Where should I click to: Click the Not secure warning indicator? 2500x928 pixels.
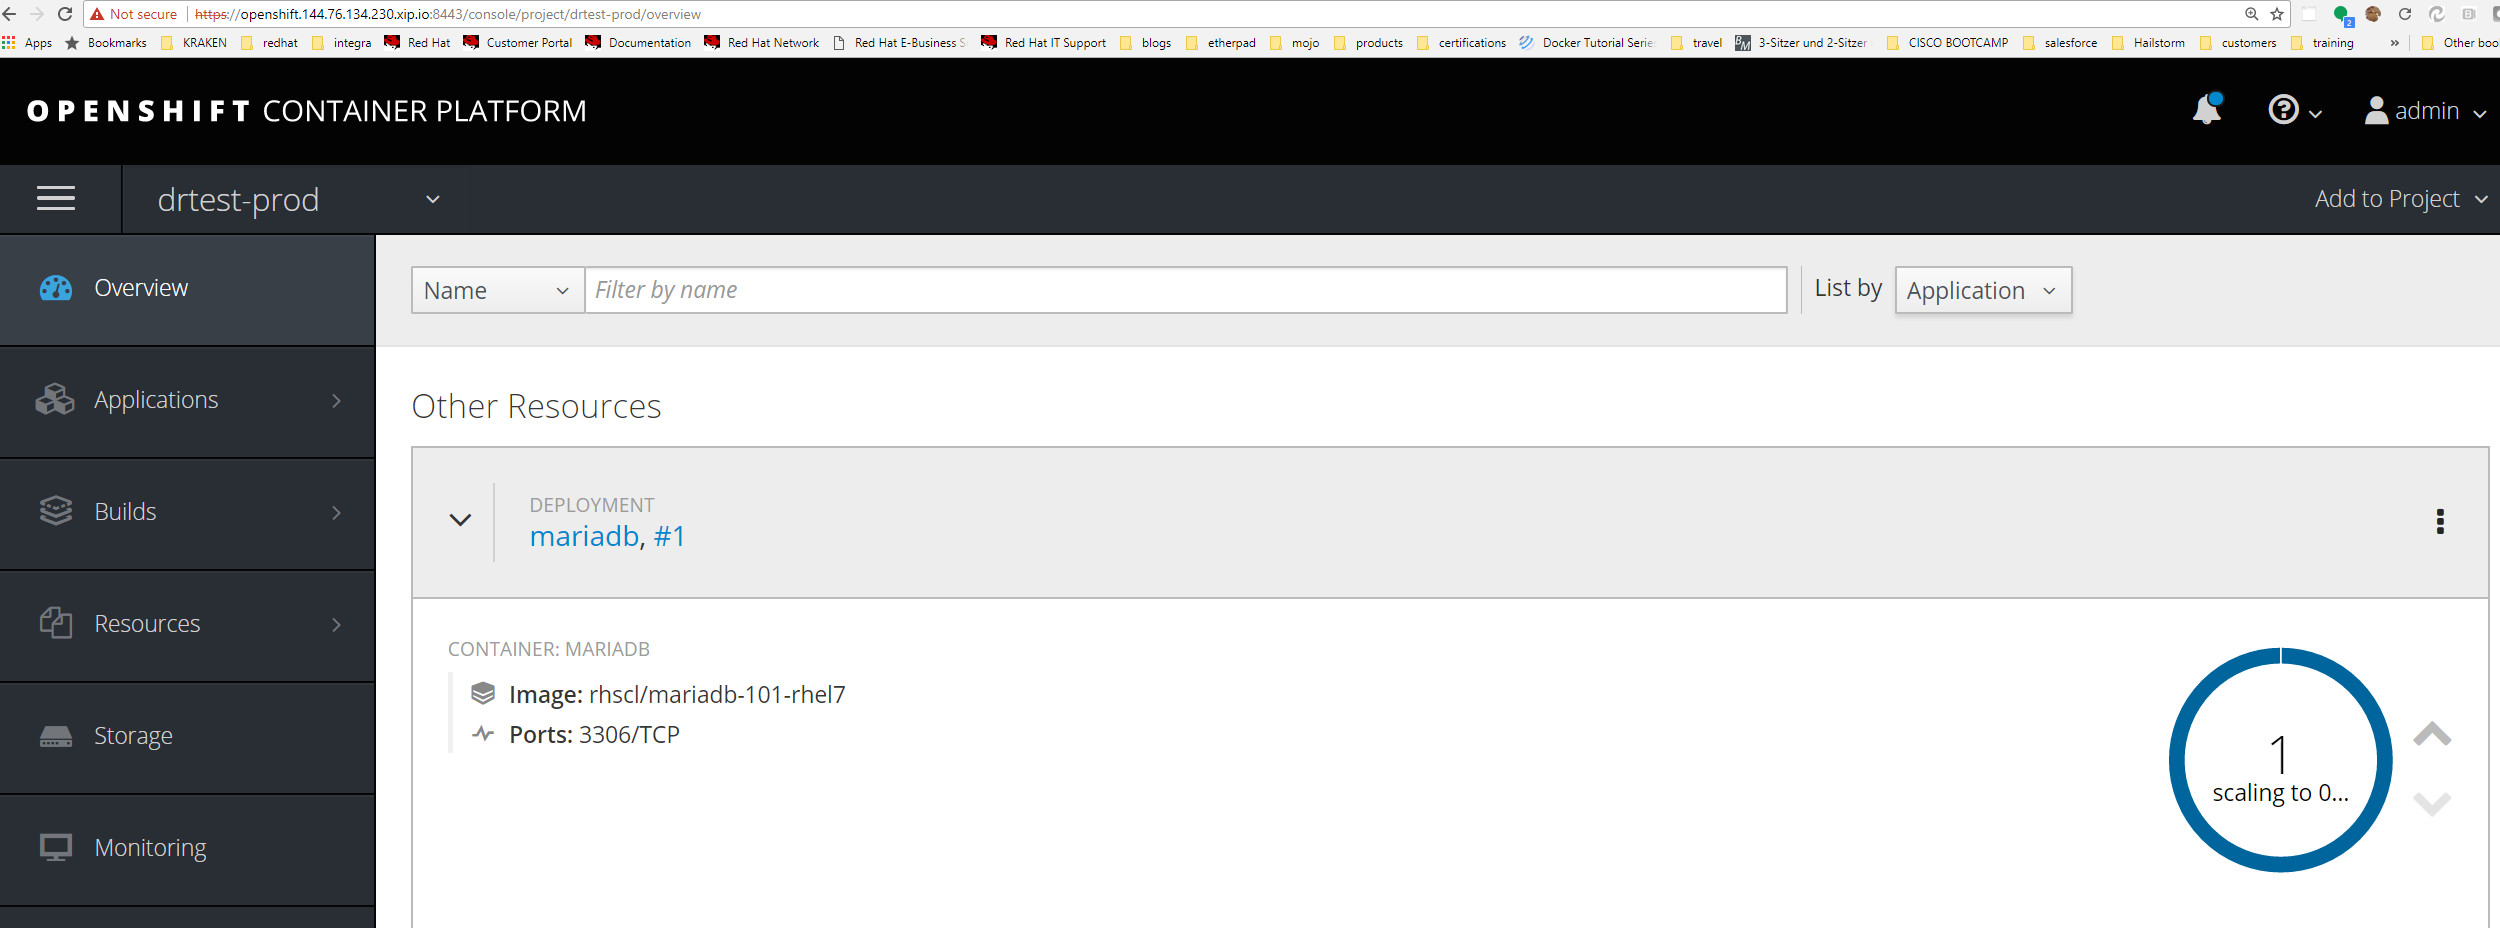(133, 14)
